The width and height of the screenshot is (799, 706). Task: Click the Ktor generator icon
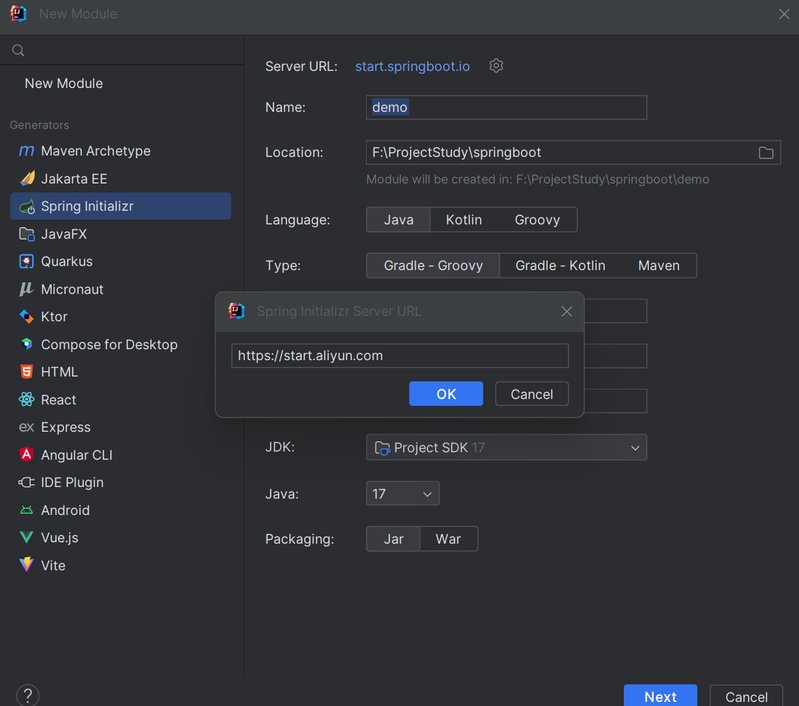click(26, 317)
